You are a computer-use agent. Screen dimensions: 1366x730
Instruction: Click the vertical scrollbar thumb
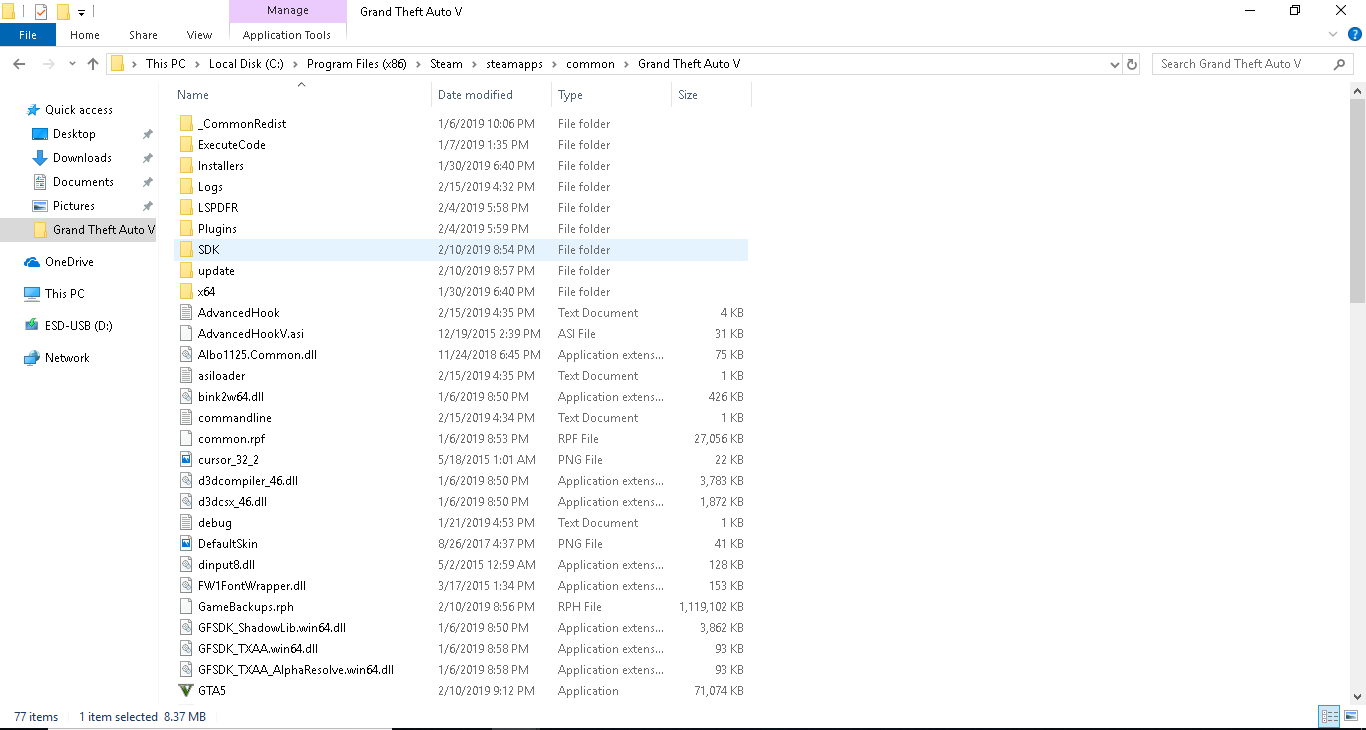[x=1357, y=200]
